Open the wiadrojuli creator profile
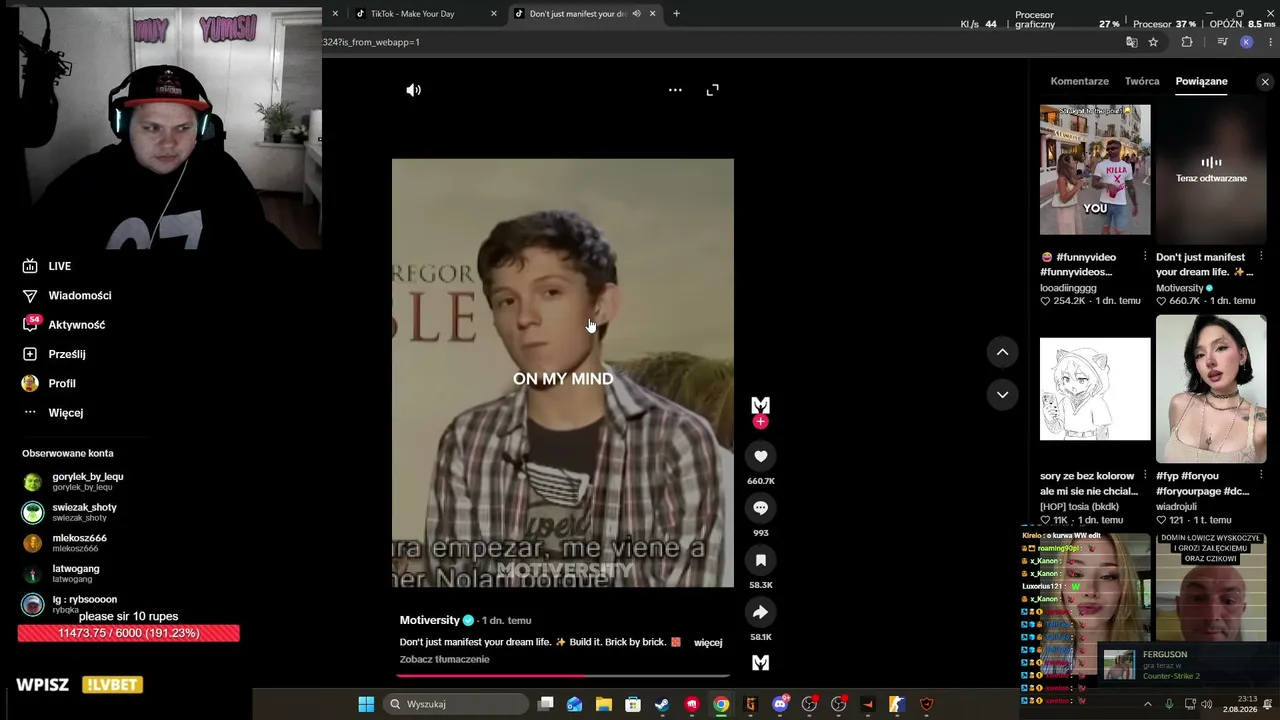The width and height of the screenshot is (1280, 720). click(x=1178, y=507)
